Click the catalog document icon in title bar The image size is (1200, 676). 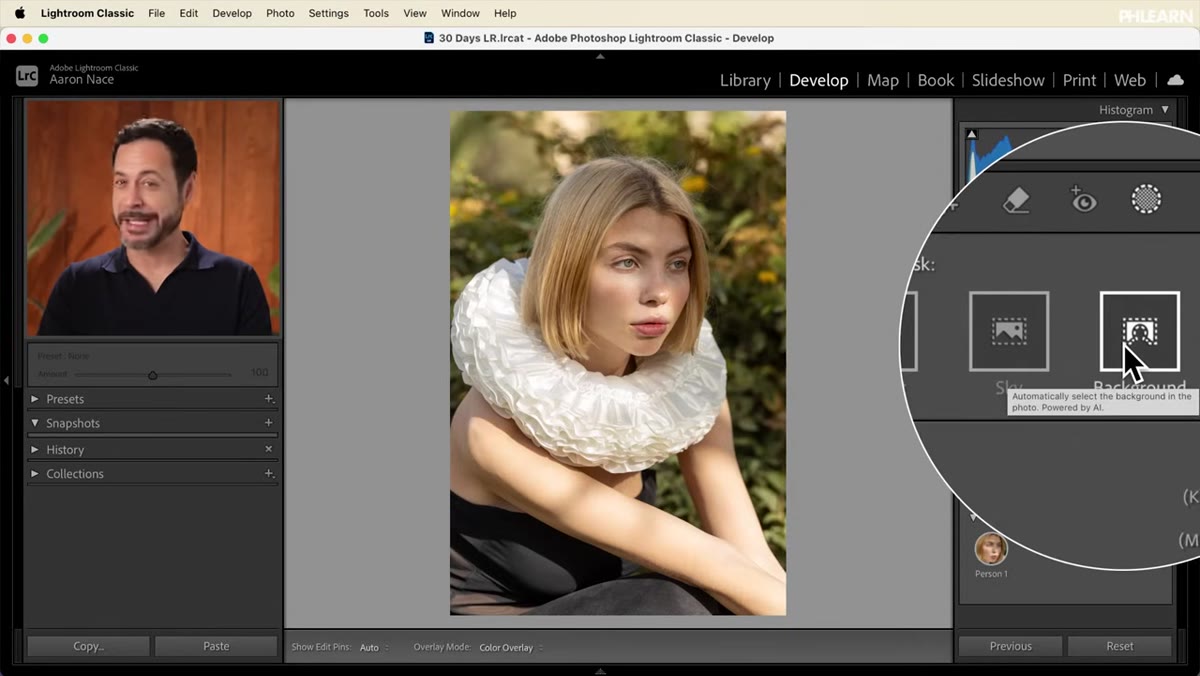[x=429, y=38]
